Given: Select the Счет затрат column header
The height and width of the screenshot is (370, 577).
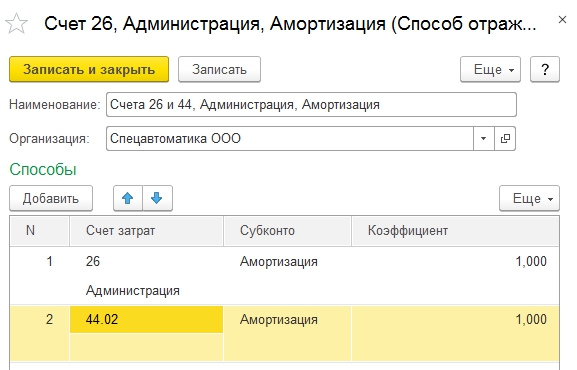Looking at the screenshot, I should 146,231.
